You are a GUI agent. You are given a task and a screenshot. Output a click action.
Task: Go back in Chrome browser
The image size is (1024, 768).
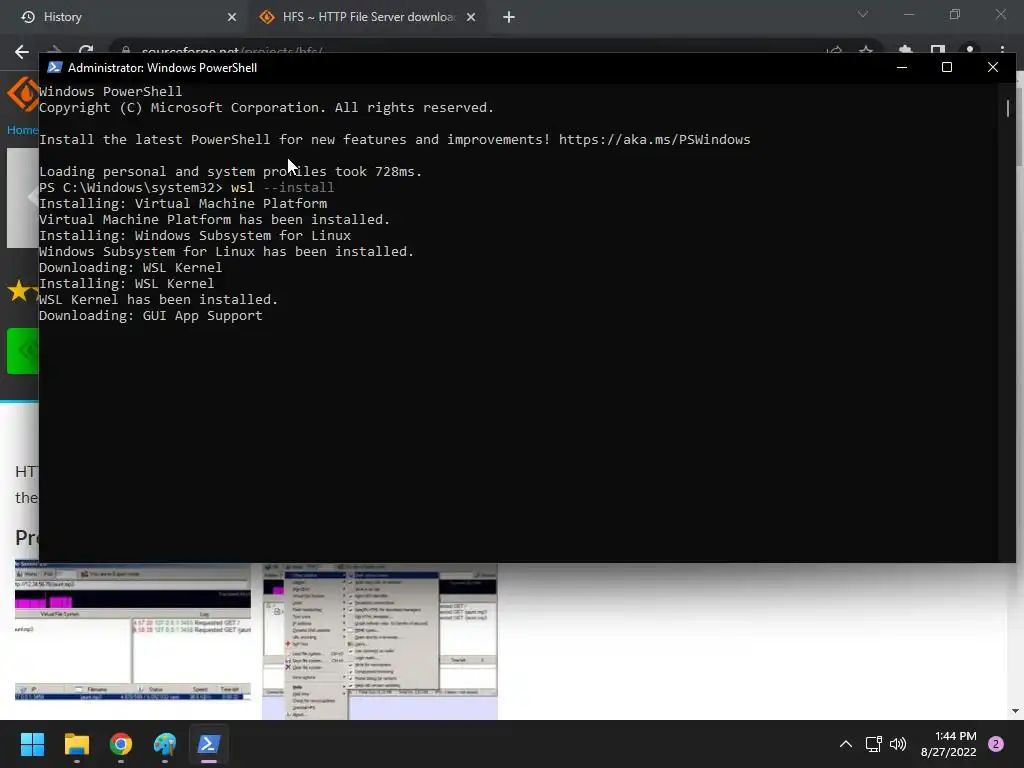(x=22, y=52)
